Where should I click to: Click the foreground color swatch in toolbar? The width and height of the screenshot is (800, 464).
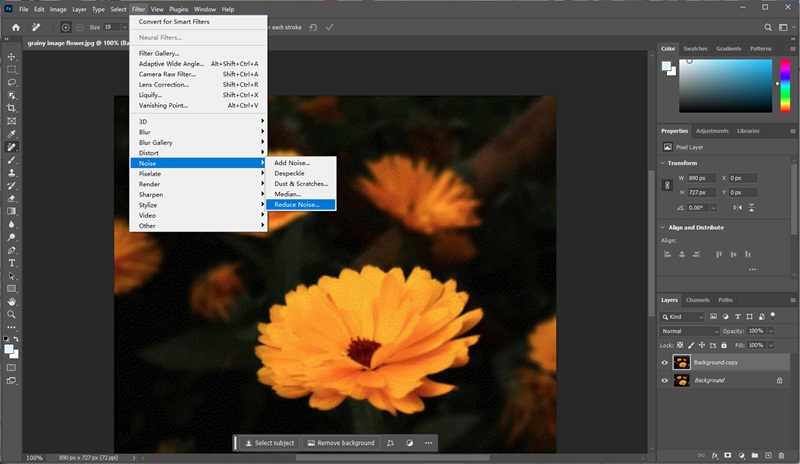(x=9, y=349)
